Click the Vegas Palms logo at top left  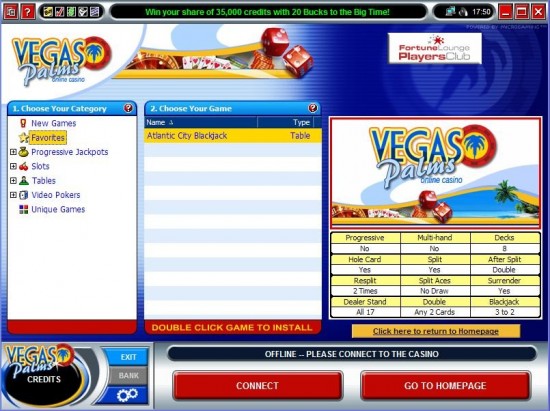click(61, 60)
